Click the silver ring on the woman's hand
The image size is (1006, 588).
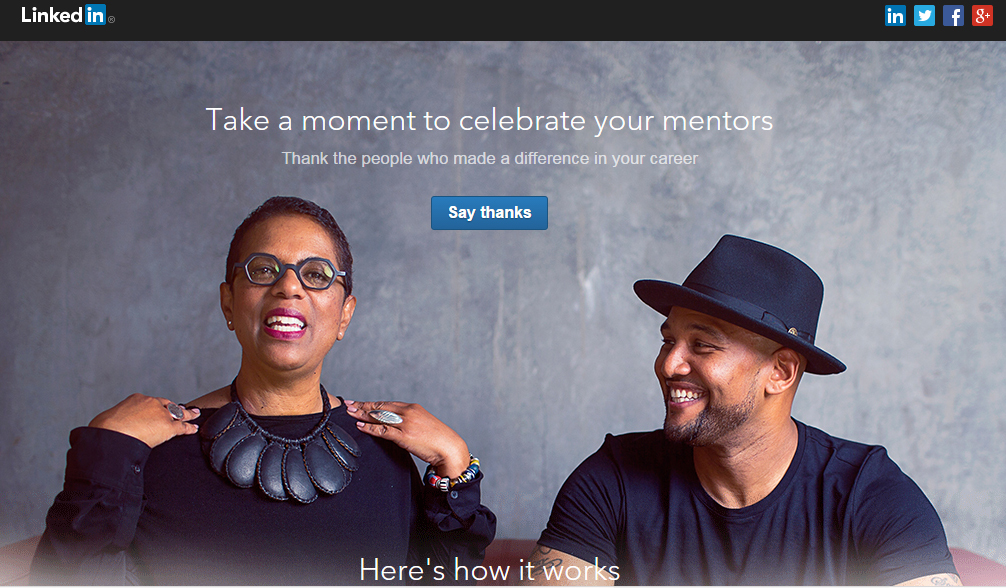tap(385, 415)
